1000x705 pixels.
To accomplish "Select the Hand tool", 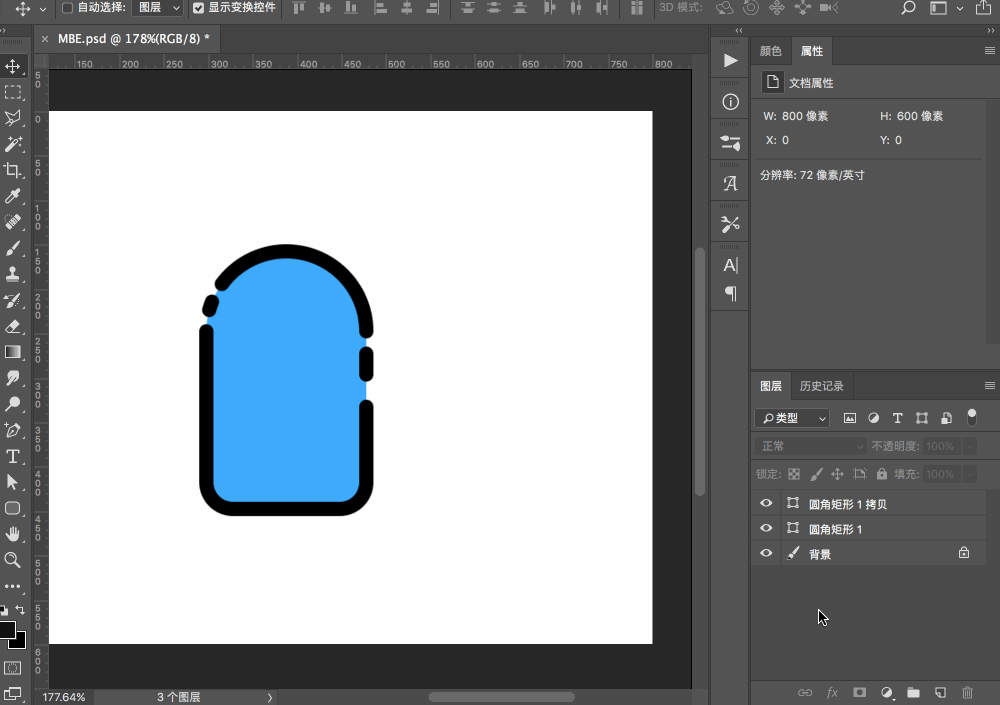I will 13,534.
